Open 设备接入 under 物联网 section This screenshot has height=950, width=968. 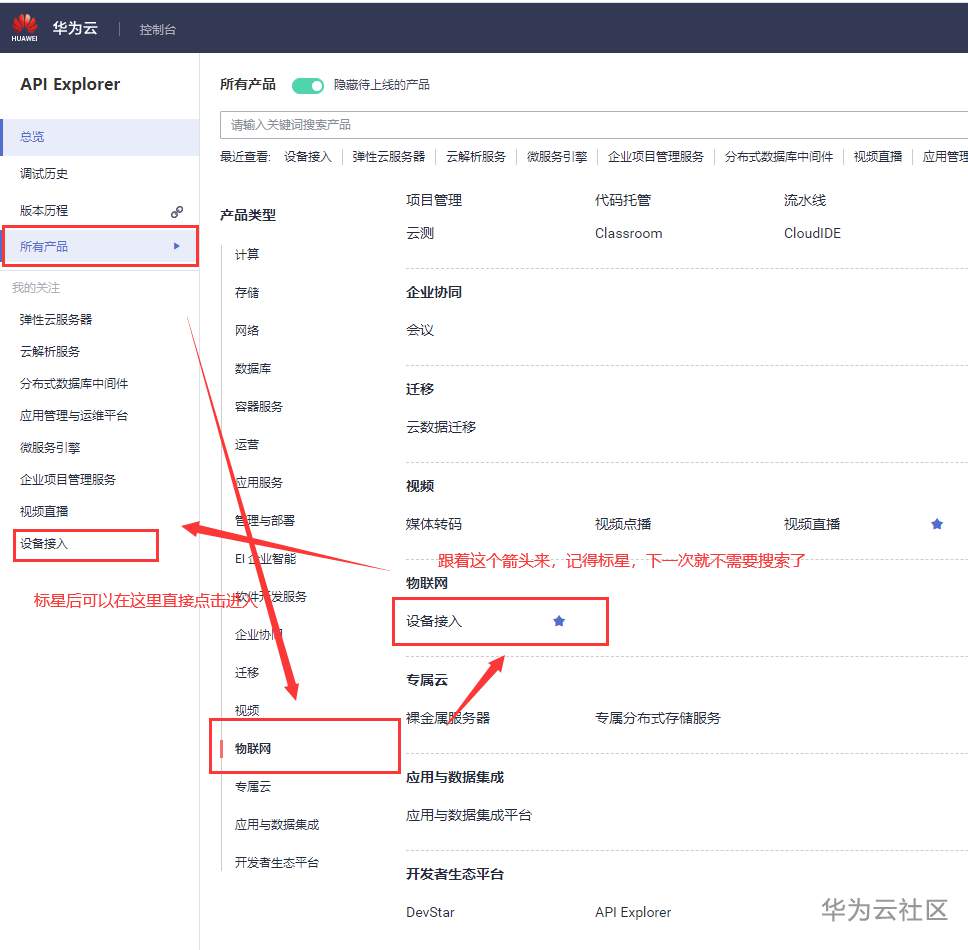click(434, 621)
